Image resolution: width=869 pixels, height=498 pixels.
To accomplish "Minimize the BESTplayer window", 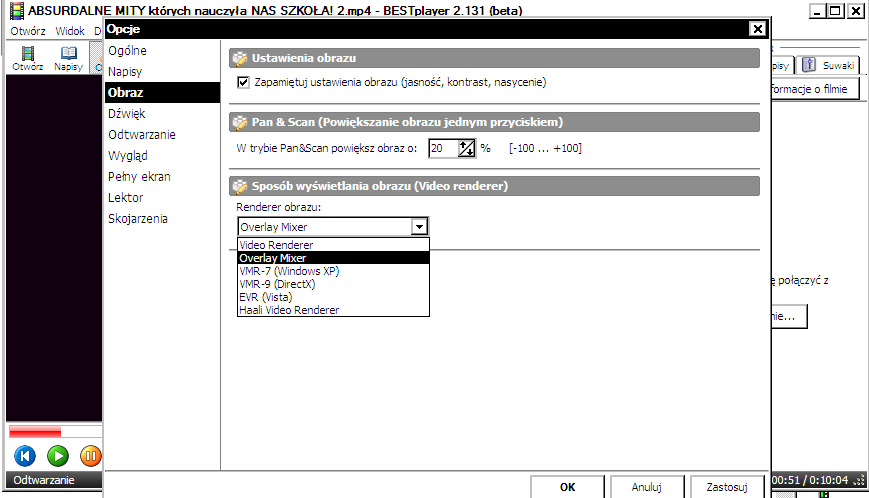I will 816,11.
